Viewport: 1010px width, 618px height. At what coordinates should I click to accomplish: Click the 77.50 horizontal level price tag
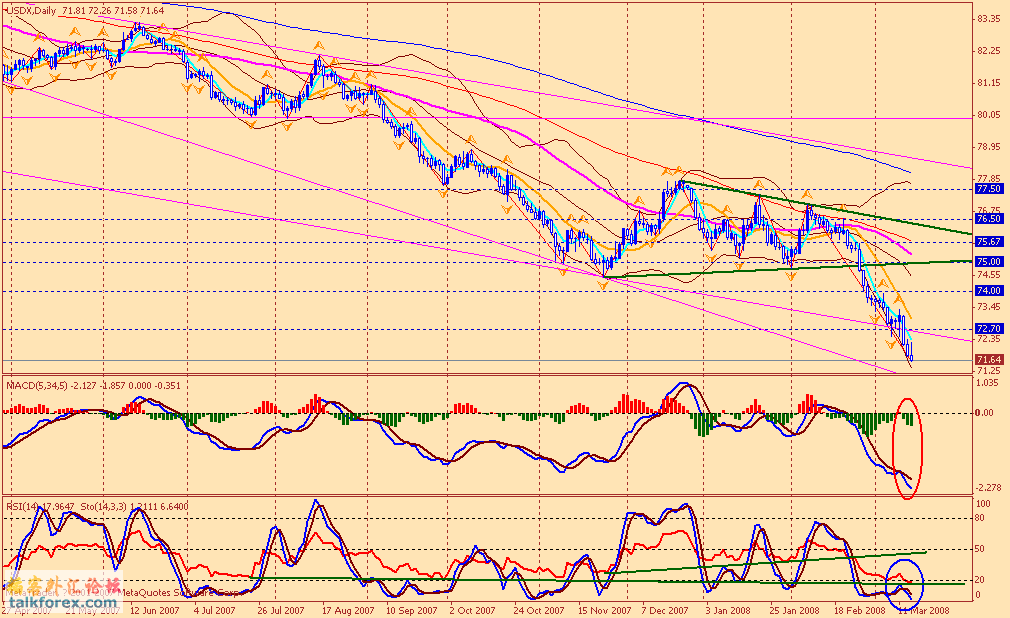[x=989, y=189]
